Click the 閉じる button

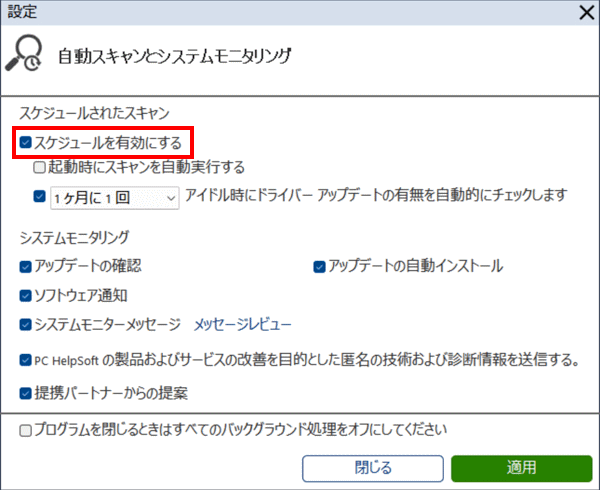(x=373, y=468)
